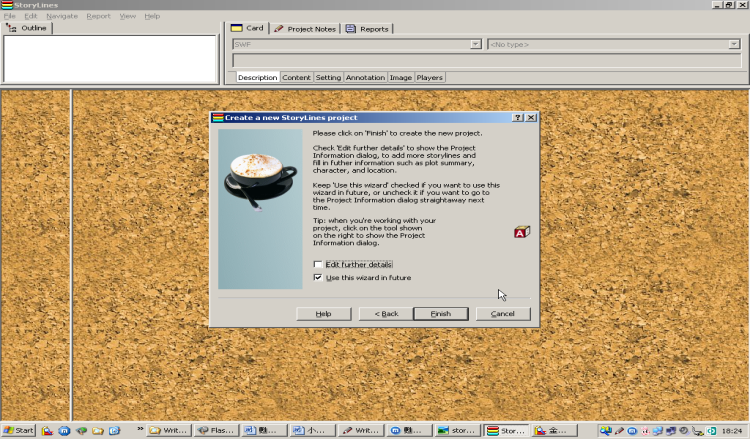This screenshot has height=439, width=750.
Task: Open the File menu
Action: (10, 16)
